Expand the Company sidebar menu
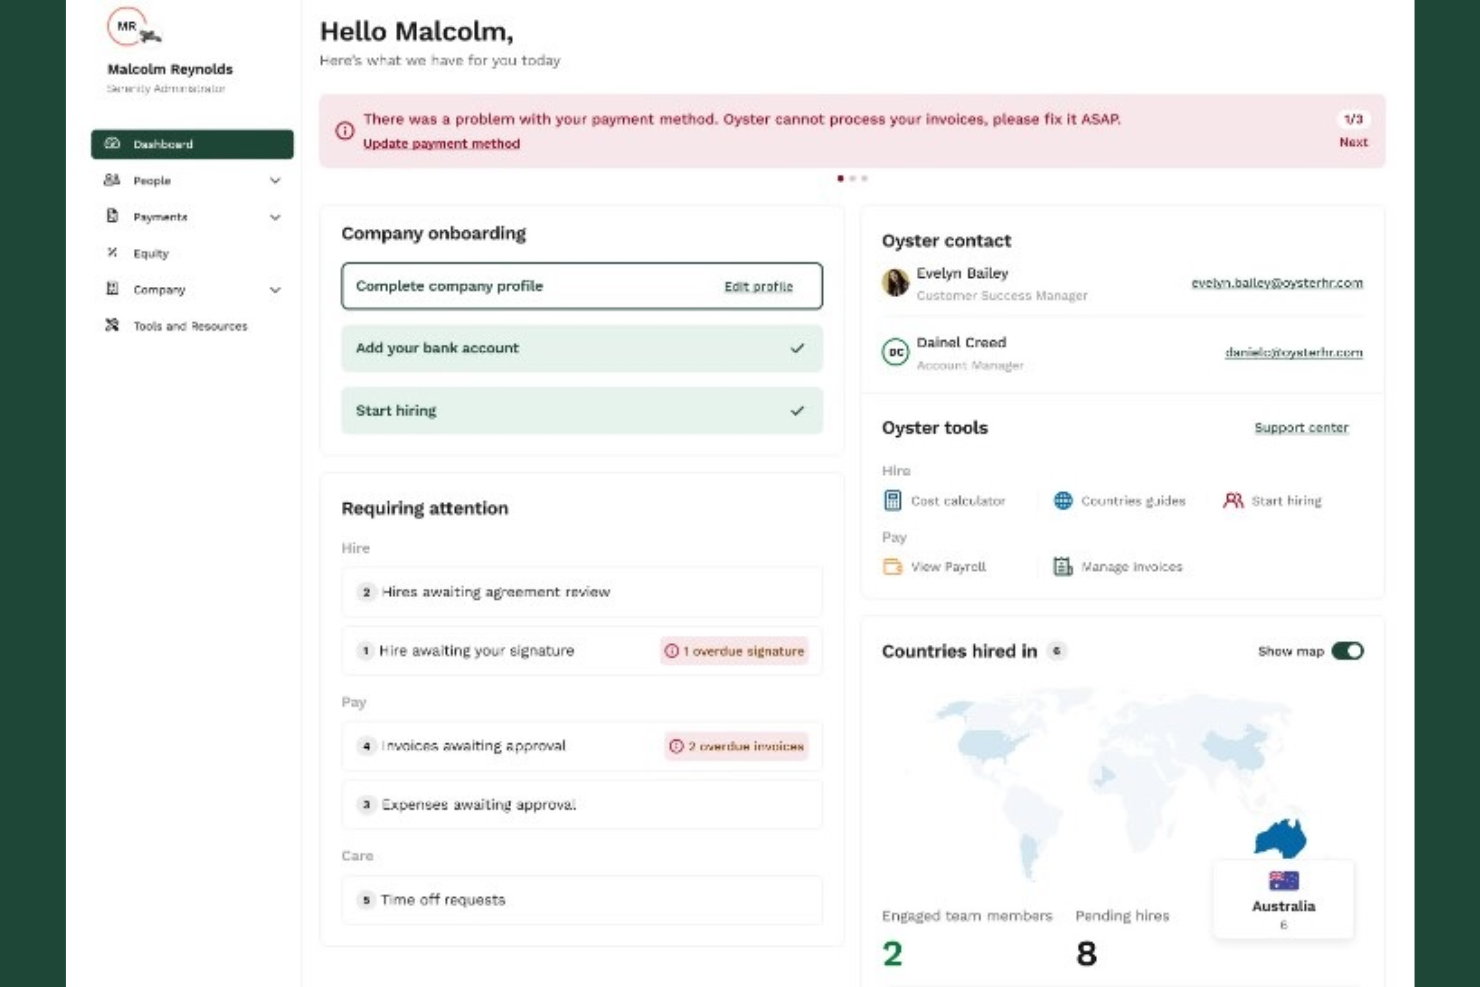The image size is (1480, 987). coord(275,290)
